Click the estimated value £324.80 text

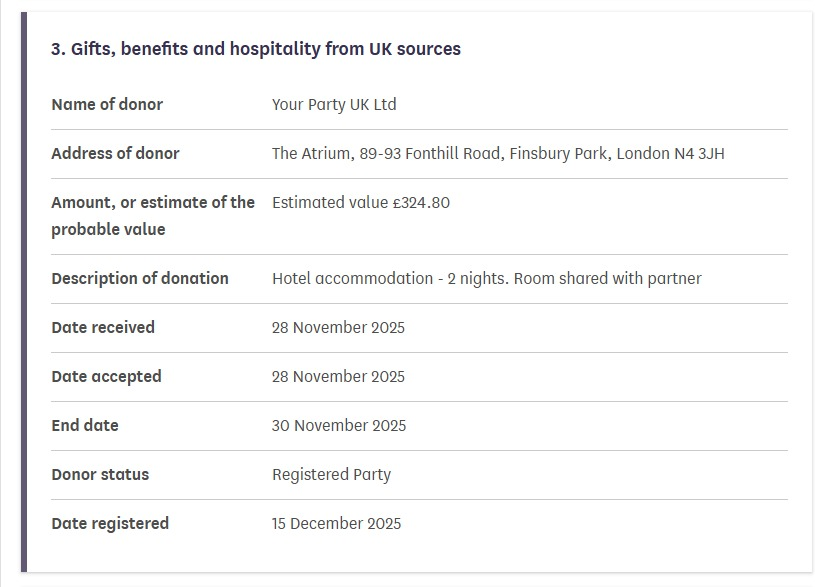pyautogui.click(x=361, y=202)
